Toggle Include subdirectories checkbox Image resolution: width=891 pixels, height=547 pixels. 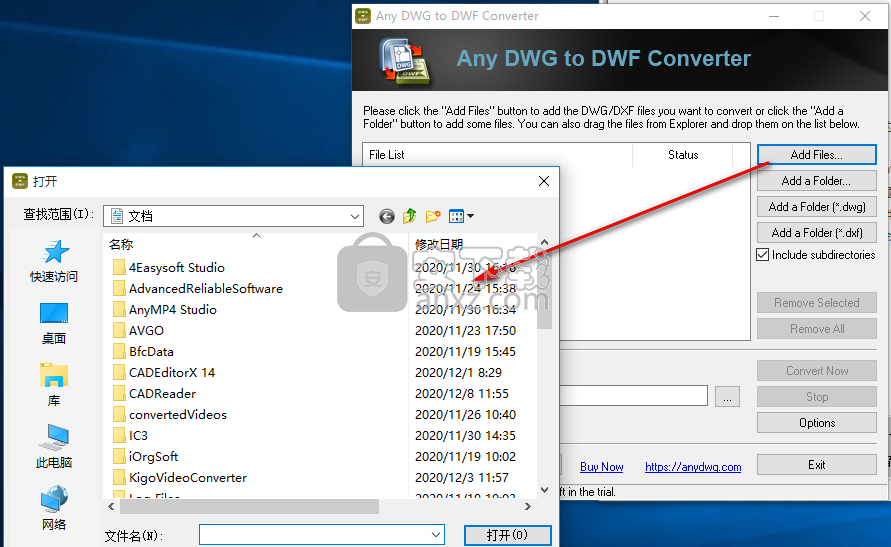tap(763, 255)
